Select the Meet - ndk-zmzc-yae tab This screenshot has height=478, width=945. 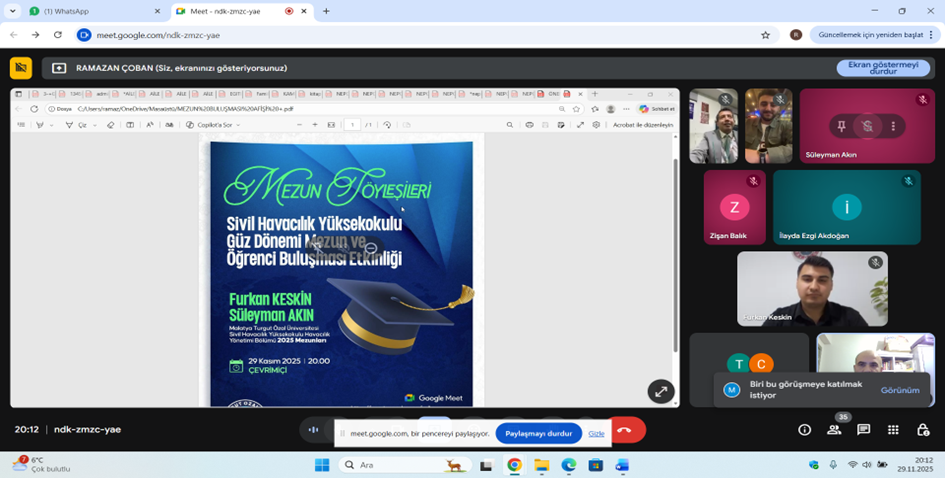[228, 11]
